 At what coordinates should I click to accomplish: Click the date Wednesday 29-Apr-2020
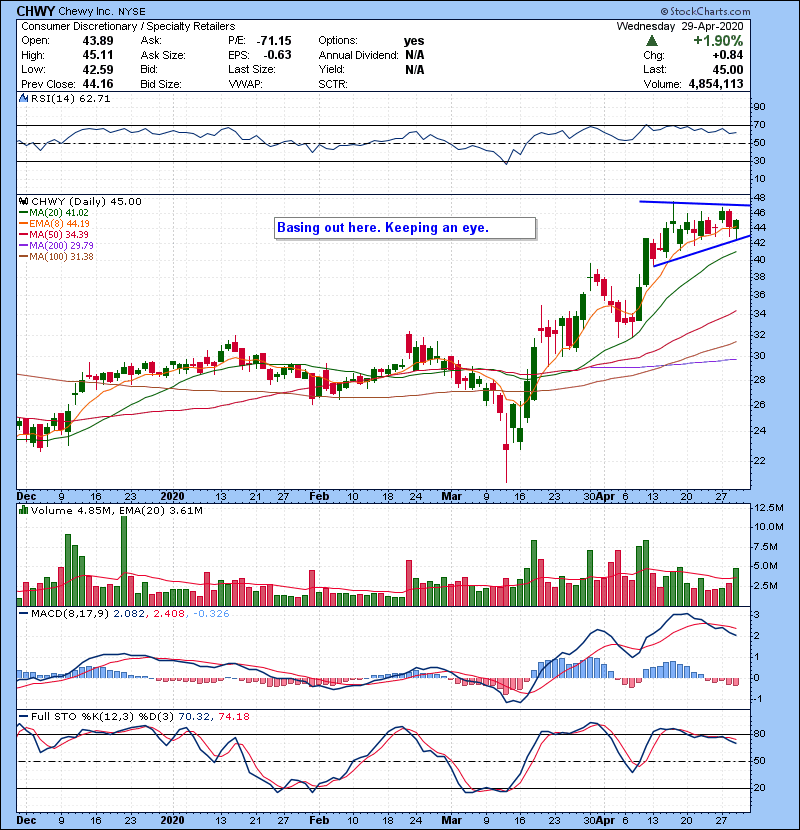click(x=680, y=26)
